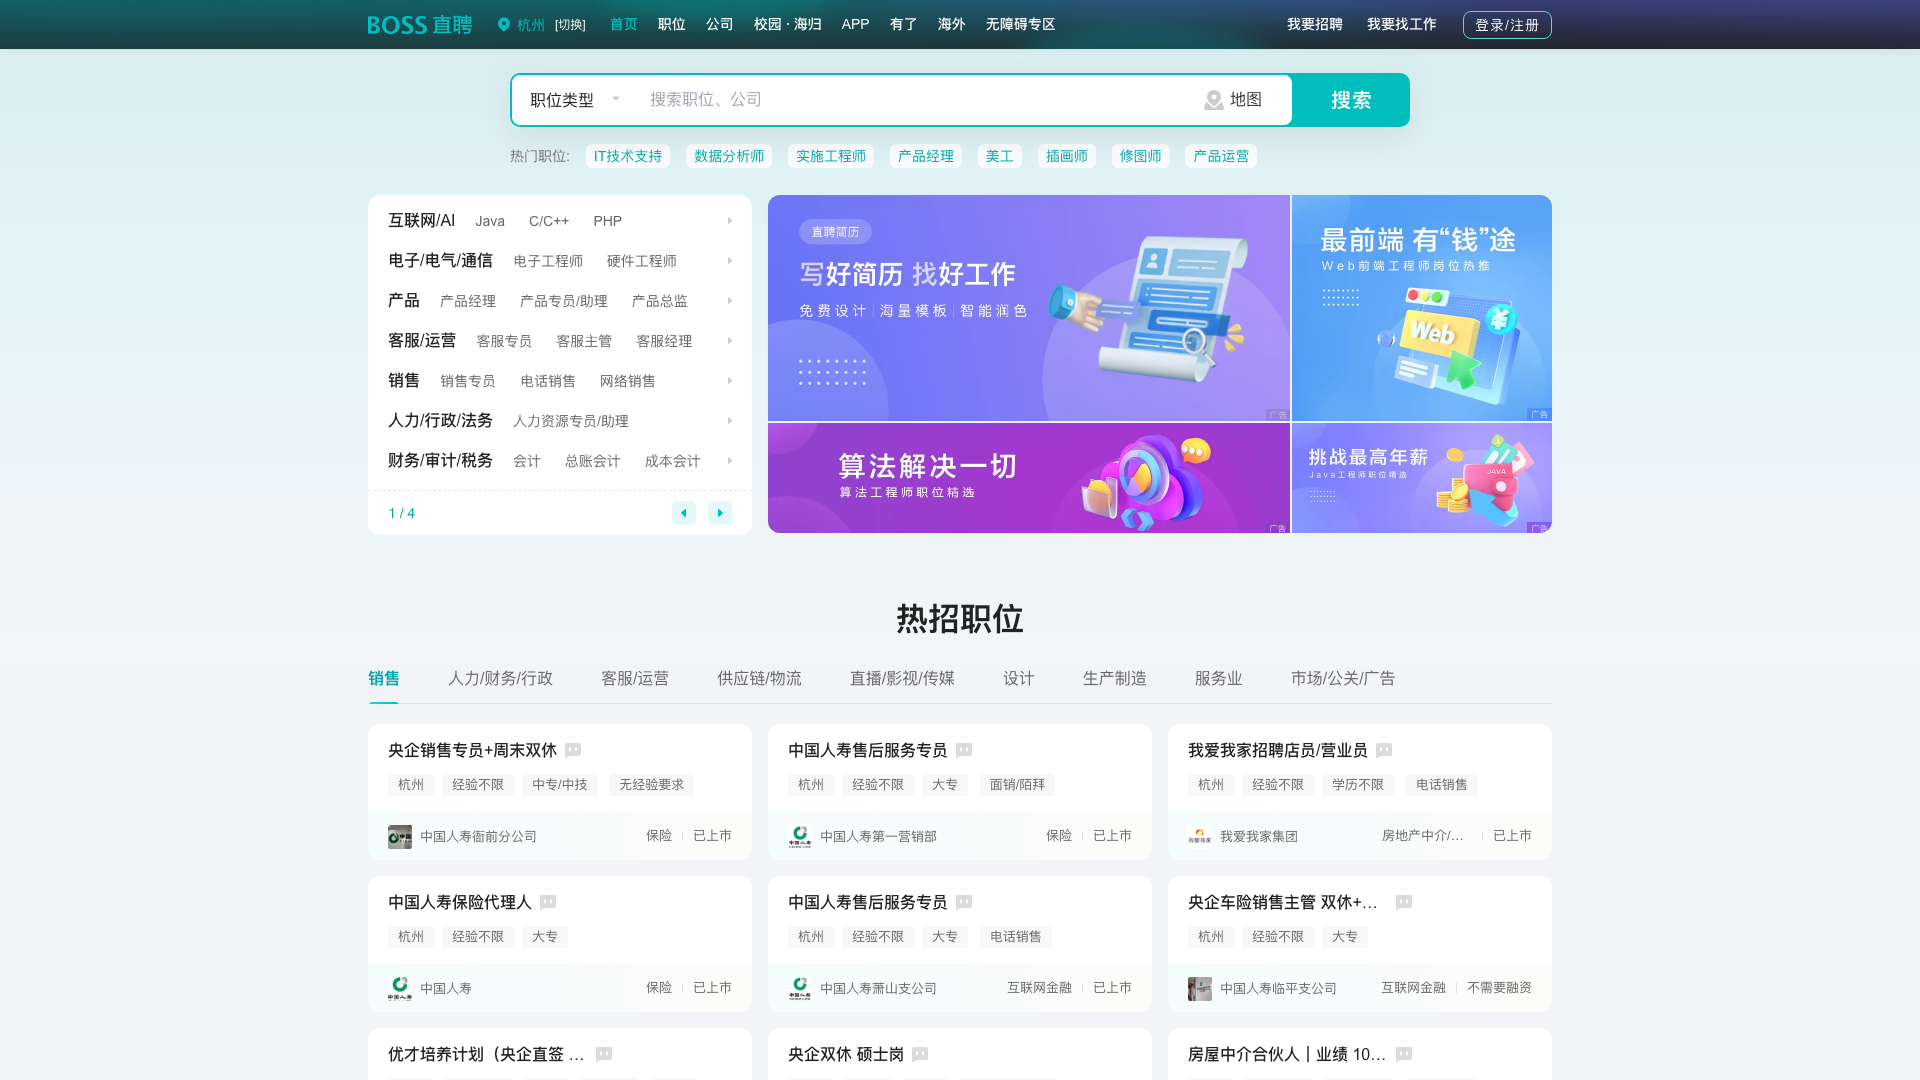
Task: Click 中国人寿衢前分公司 company logo
Action: click(x=400, y=837)
